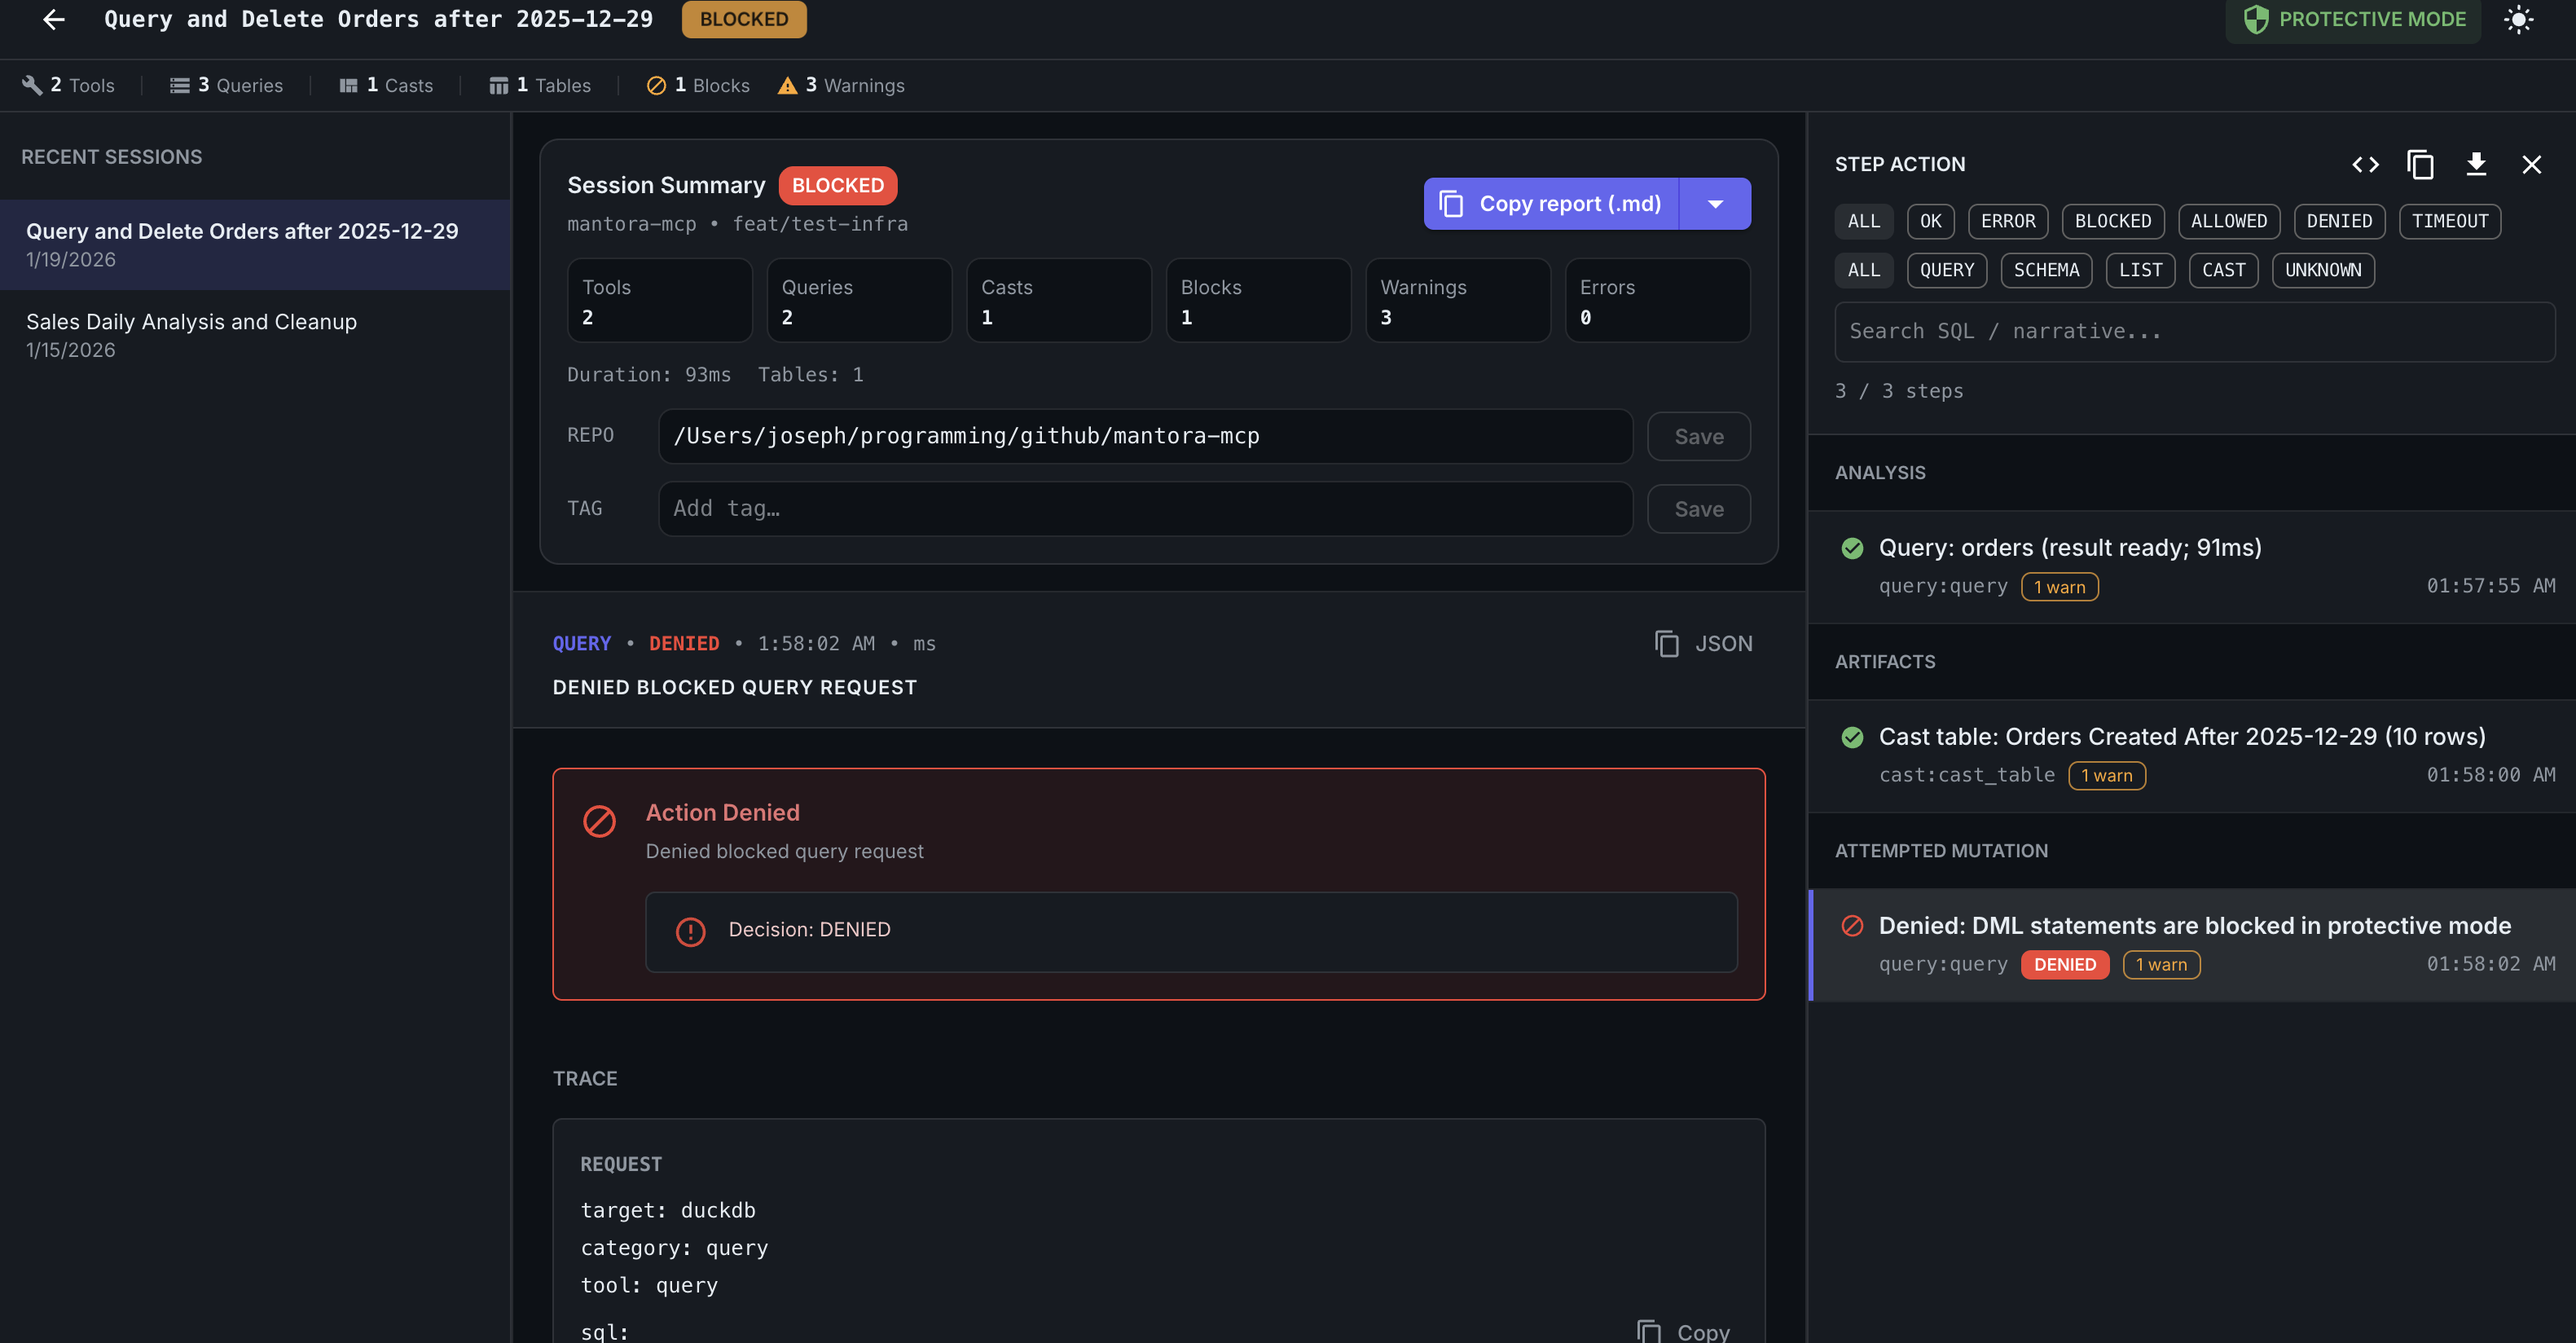2576x1343 pixels.
Task: Click the copy icon in Step Action header
Action: click(2420, 164)
